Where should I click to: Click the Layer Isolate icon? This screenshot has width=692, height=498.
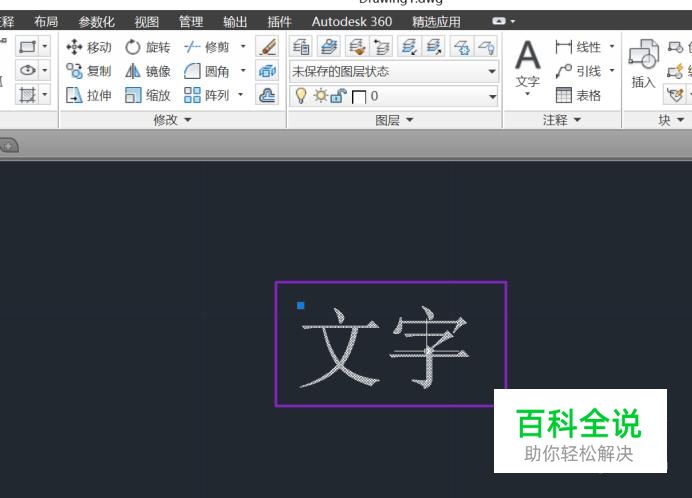(x=409, y=47)
